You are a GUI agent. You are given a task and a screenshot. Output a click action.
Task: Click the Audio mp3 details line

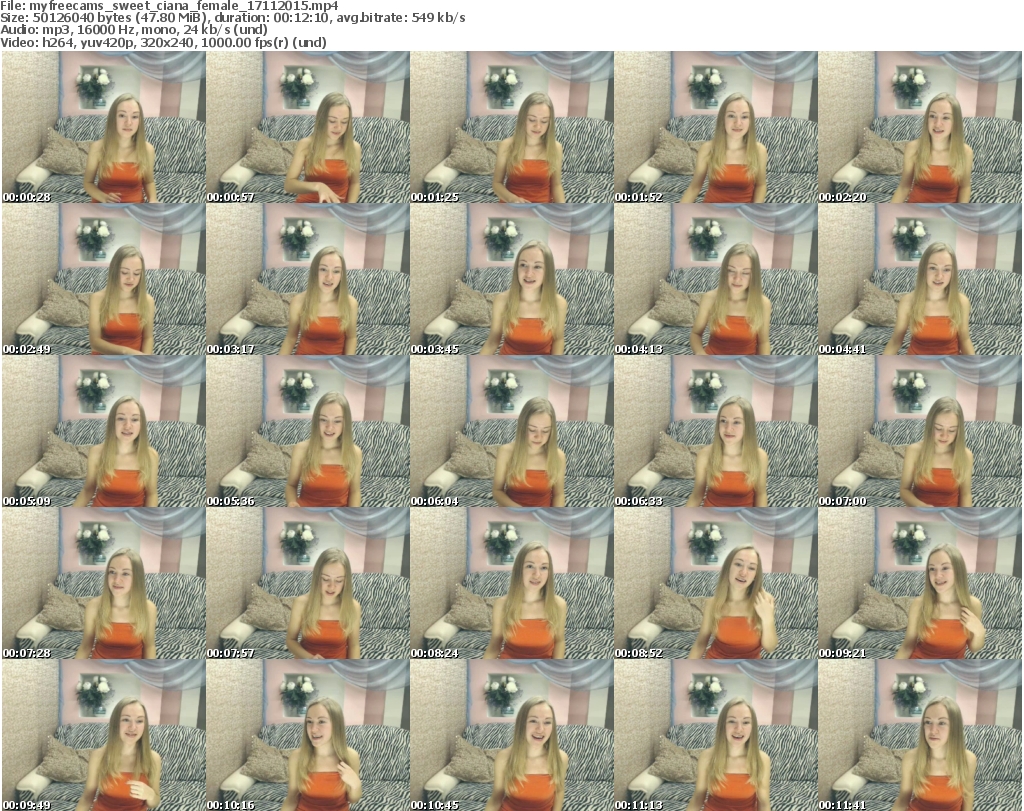point(134,30)
